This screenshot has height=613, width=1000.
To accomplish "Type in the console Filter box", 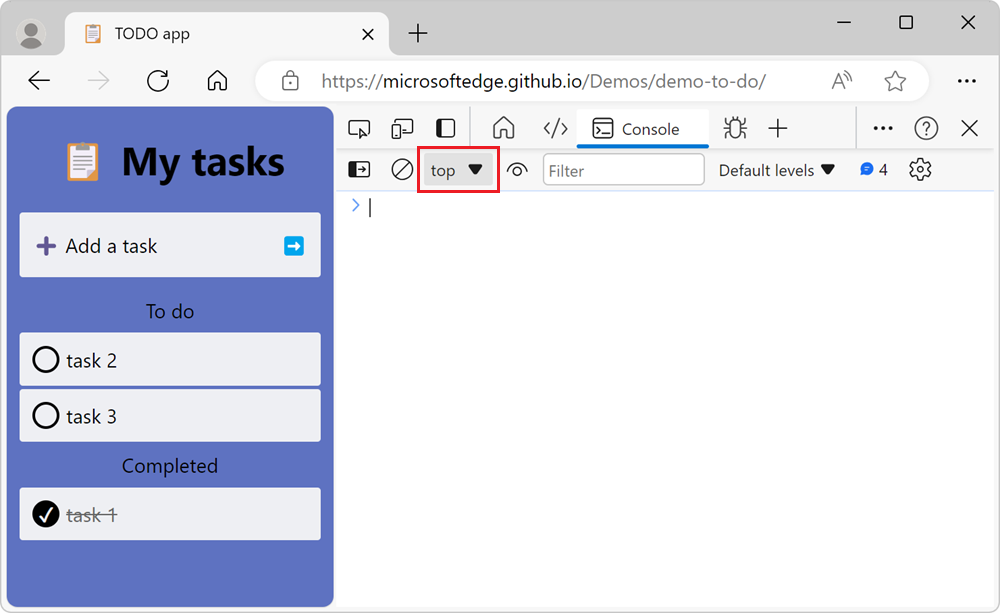I will [x=623, y=169].
